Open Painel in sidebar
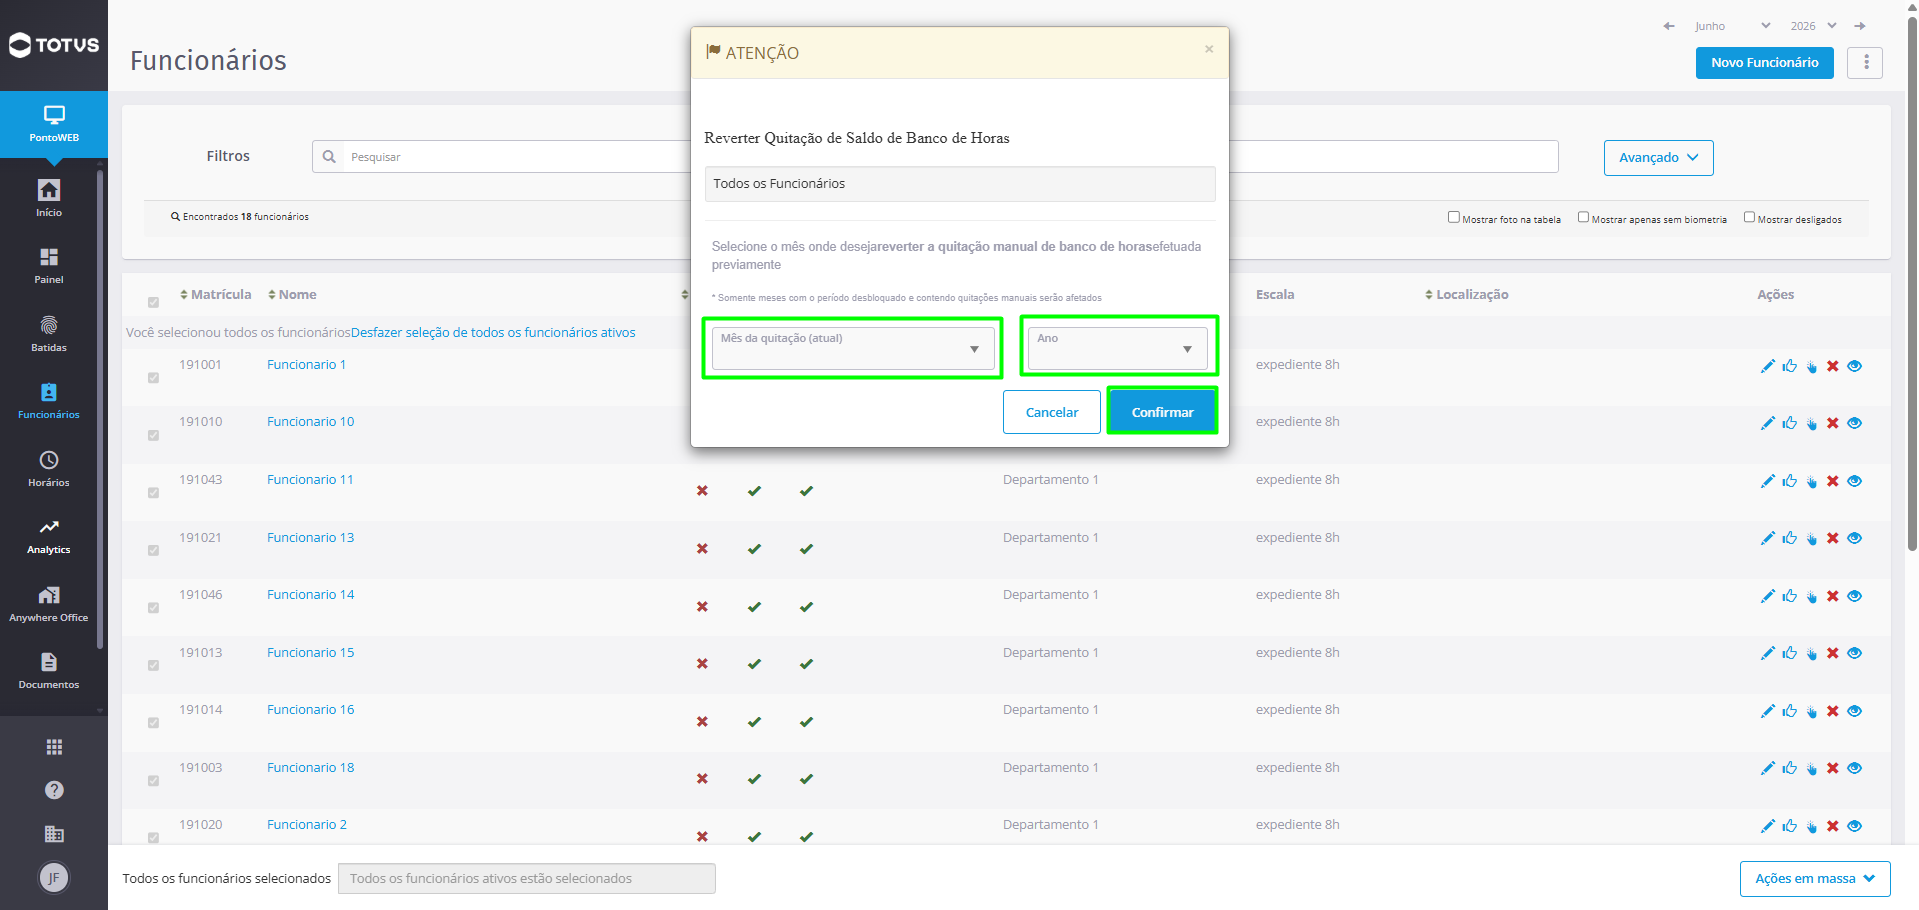Screen dimensions: 1919x910 tap(49, 266)
